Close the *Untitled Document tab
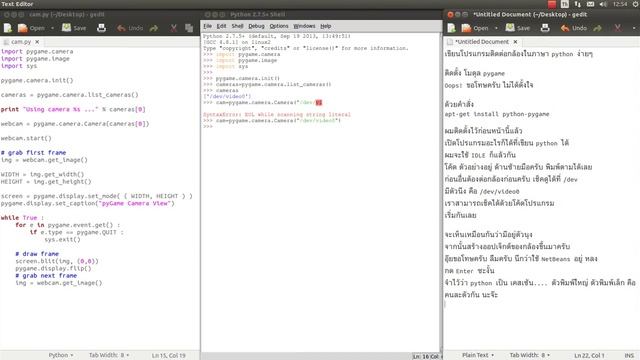 tap(515, 42)
